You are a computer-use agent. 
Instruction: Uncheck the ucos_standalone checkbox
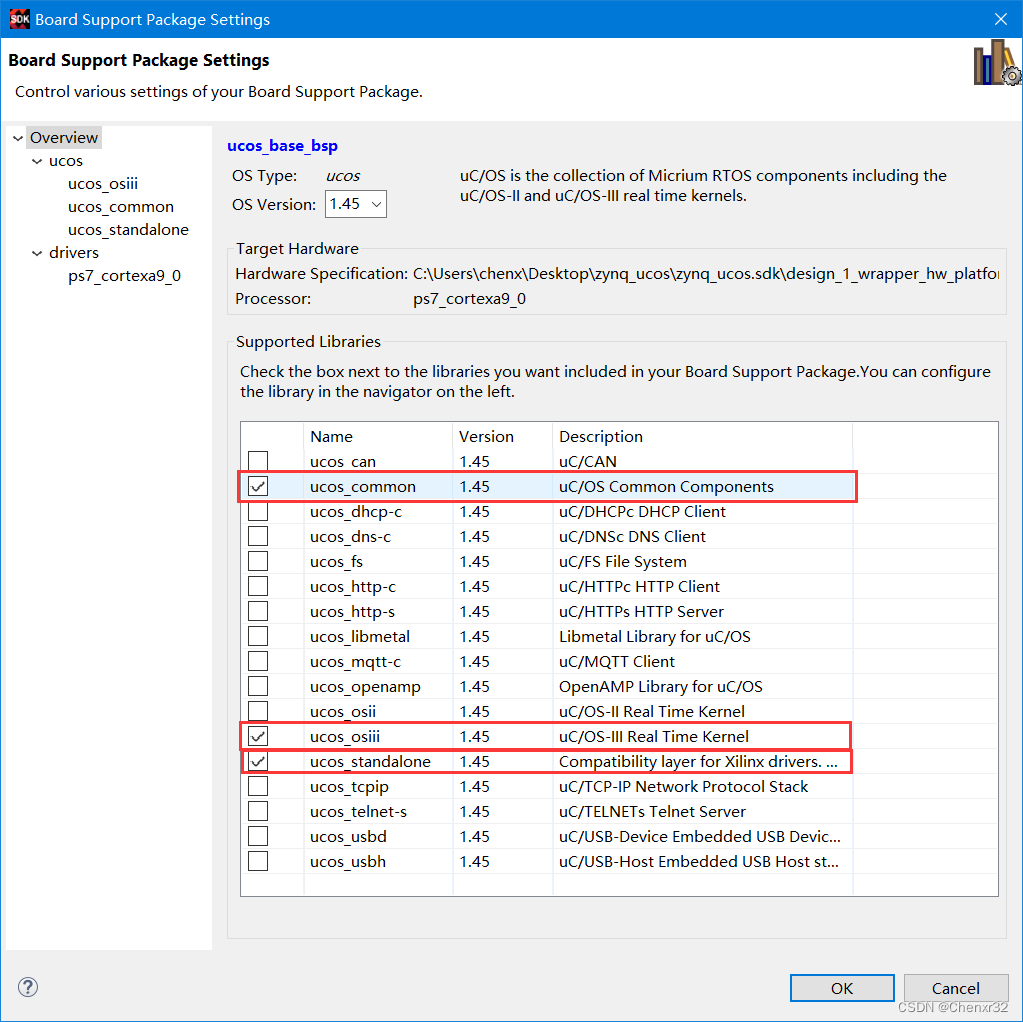[x=258, y=761]
